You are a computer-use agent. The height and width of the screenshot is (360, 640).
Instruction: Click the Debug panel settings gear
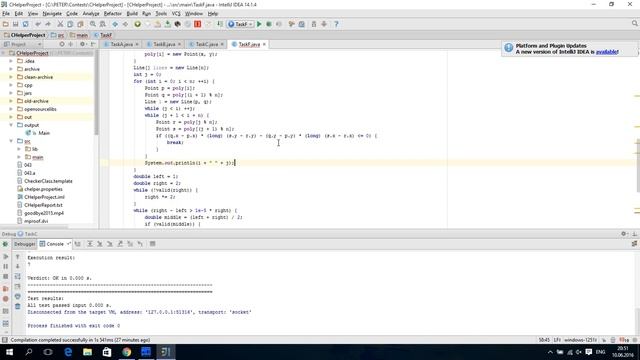pos(624,234)
